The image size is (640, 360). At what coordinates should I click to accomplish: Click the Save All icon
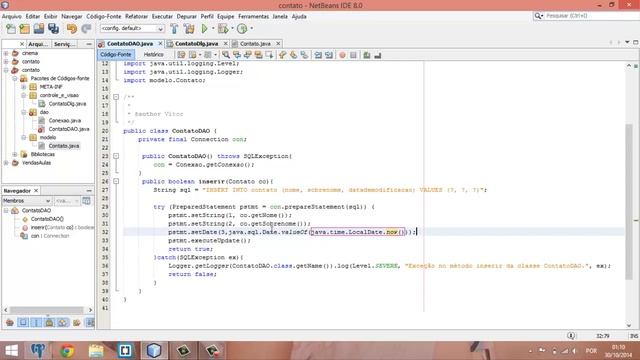(53, 29)
